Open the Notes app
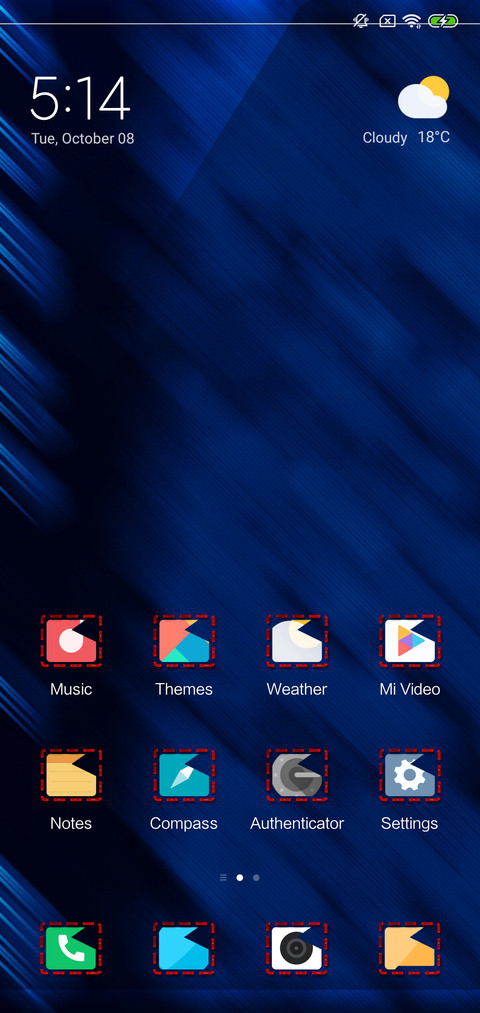Image resolution: width=480 pixels, height=1013 pixels. tap(71, 775)
